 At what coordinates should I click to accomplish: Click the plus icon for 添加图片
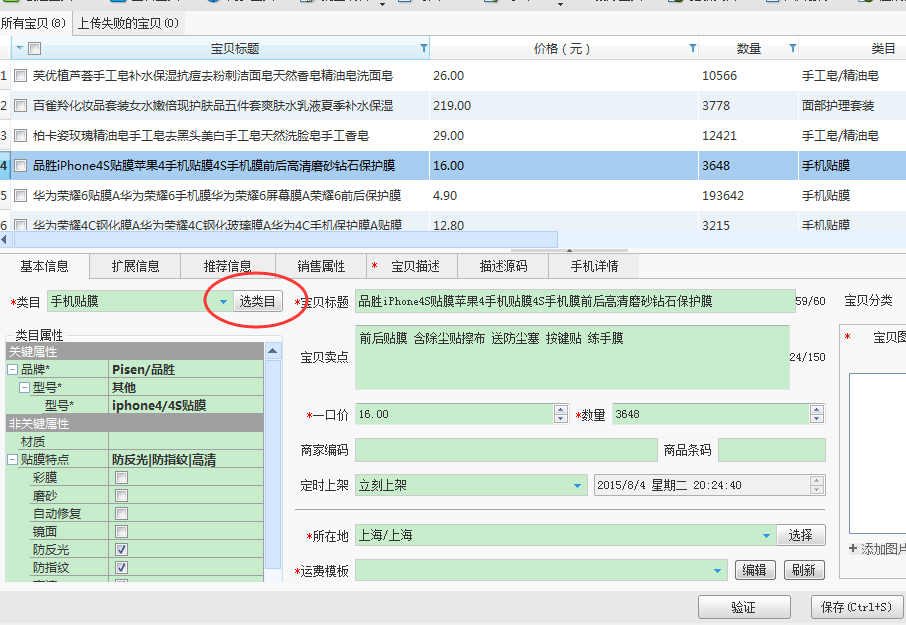[x=853, y=548]
